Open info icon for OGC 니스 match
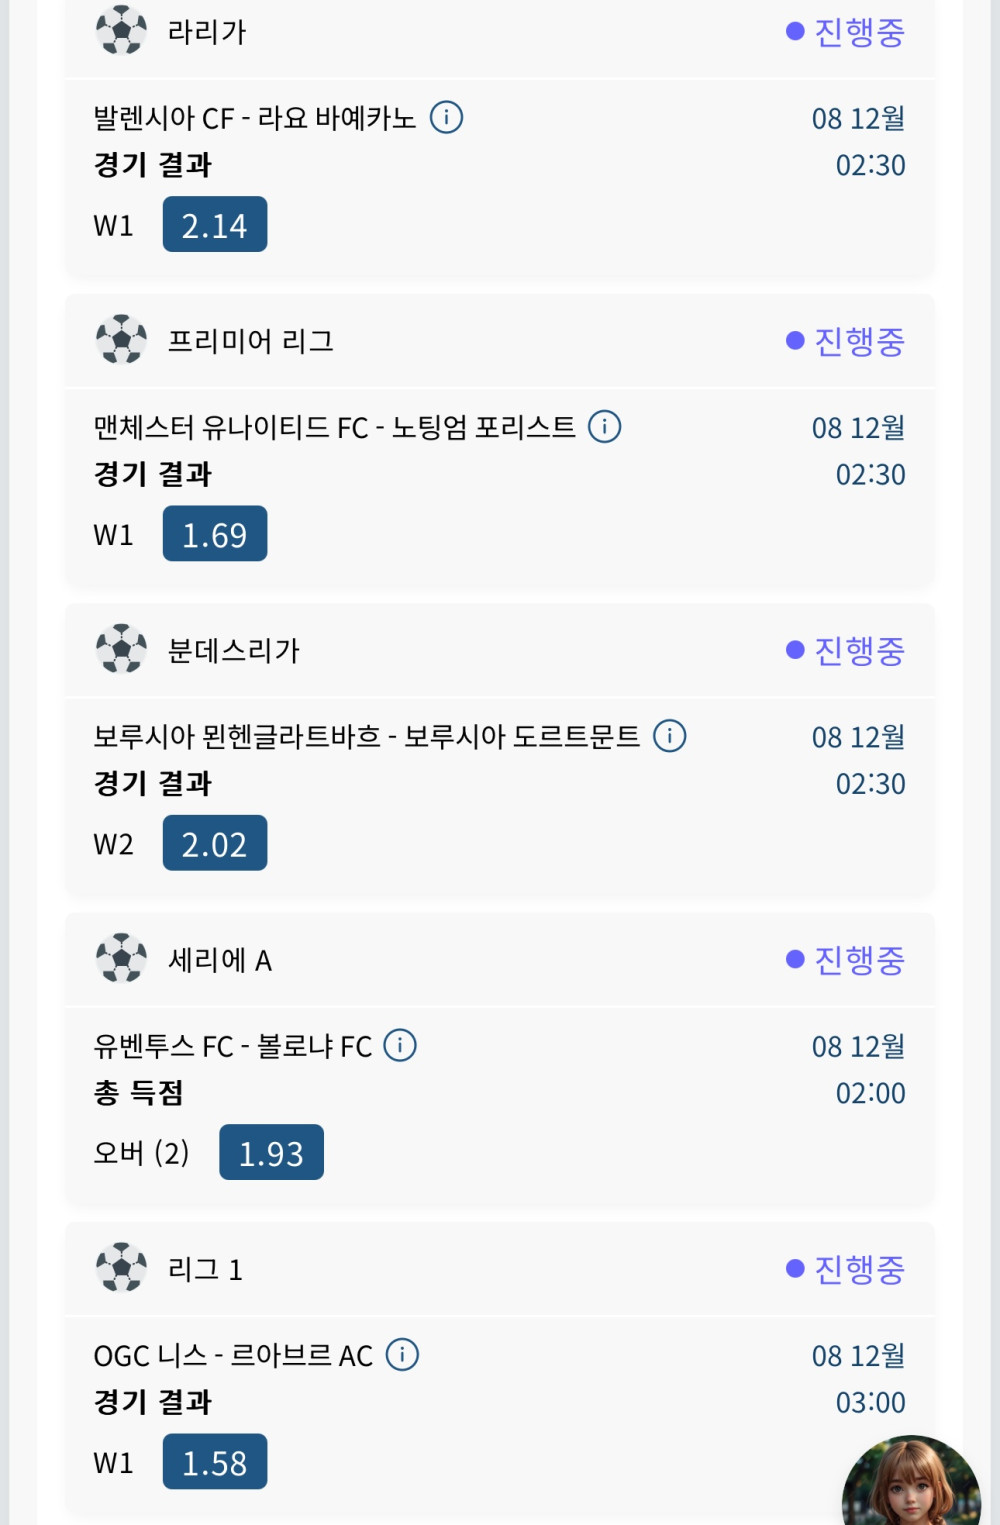The height and width of the screenshot is (1525, 1000). [402, 1355]
